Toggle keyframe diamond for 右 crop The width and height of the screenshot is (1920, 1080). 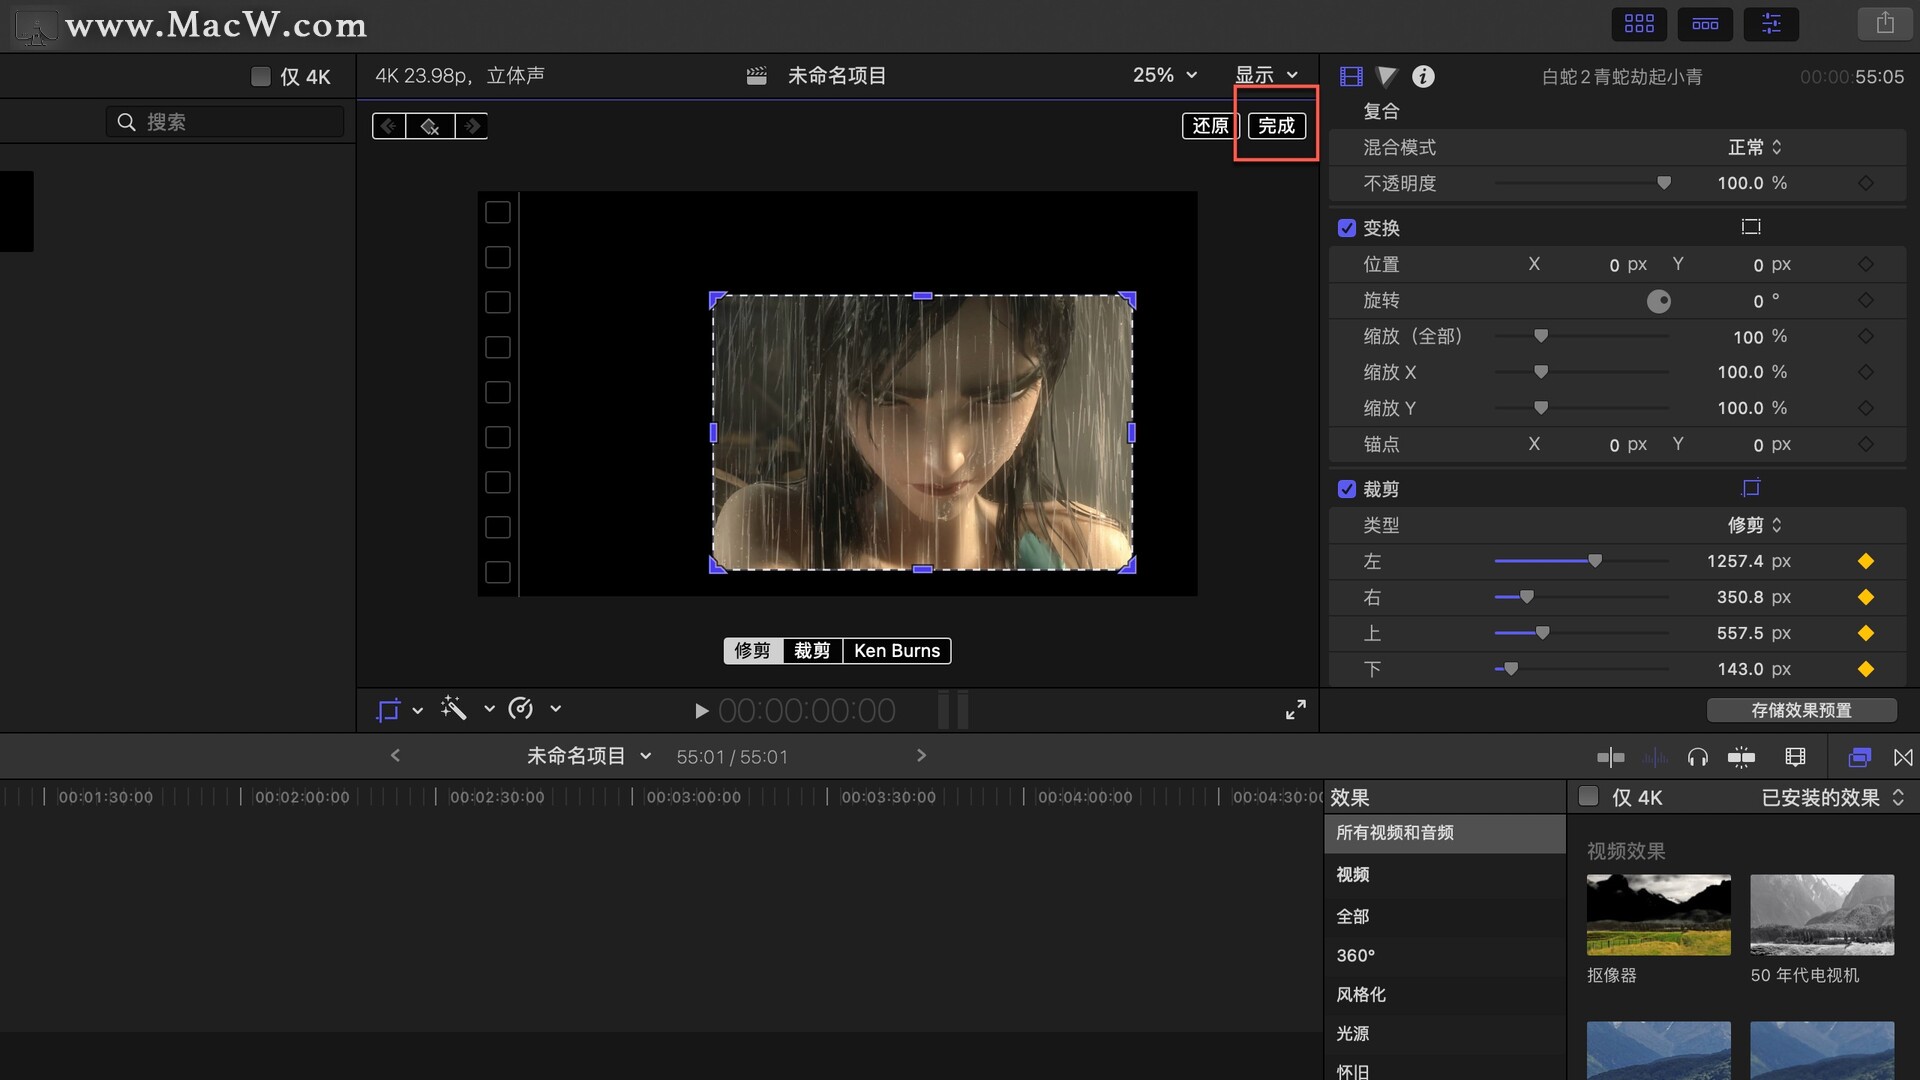click(1866, 597)
